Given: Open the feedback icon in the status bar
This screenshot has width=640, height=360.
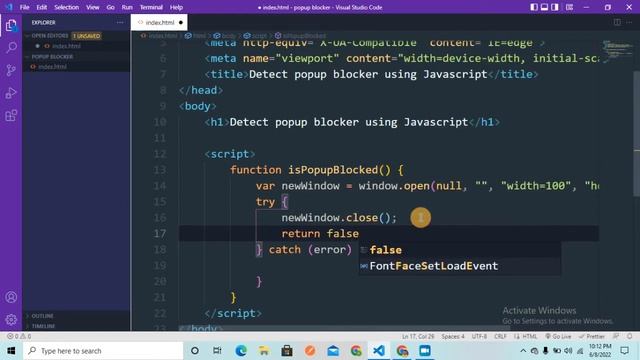Looking at the screenshot, I should click(x=616, y=336).
